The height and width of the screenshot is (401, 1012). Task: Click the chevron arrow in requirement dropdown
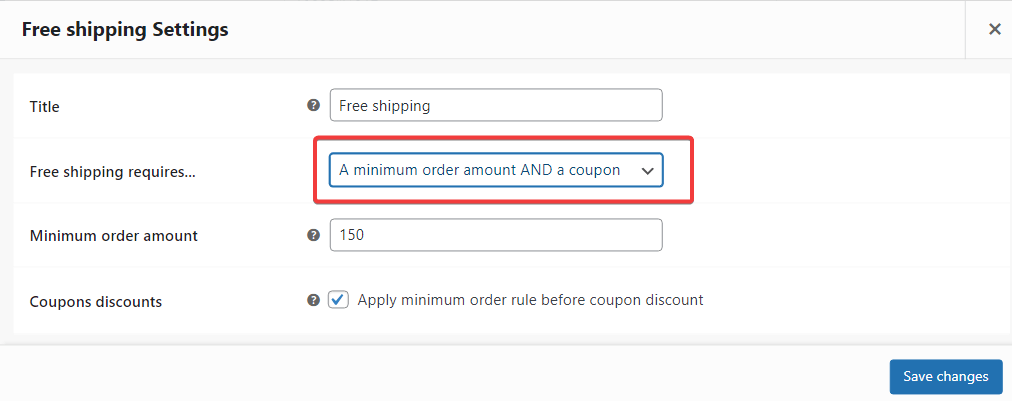(x=647, y=171)
